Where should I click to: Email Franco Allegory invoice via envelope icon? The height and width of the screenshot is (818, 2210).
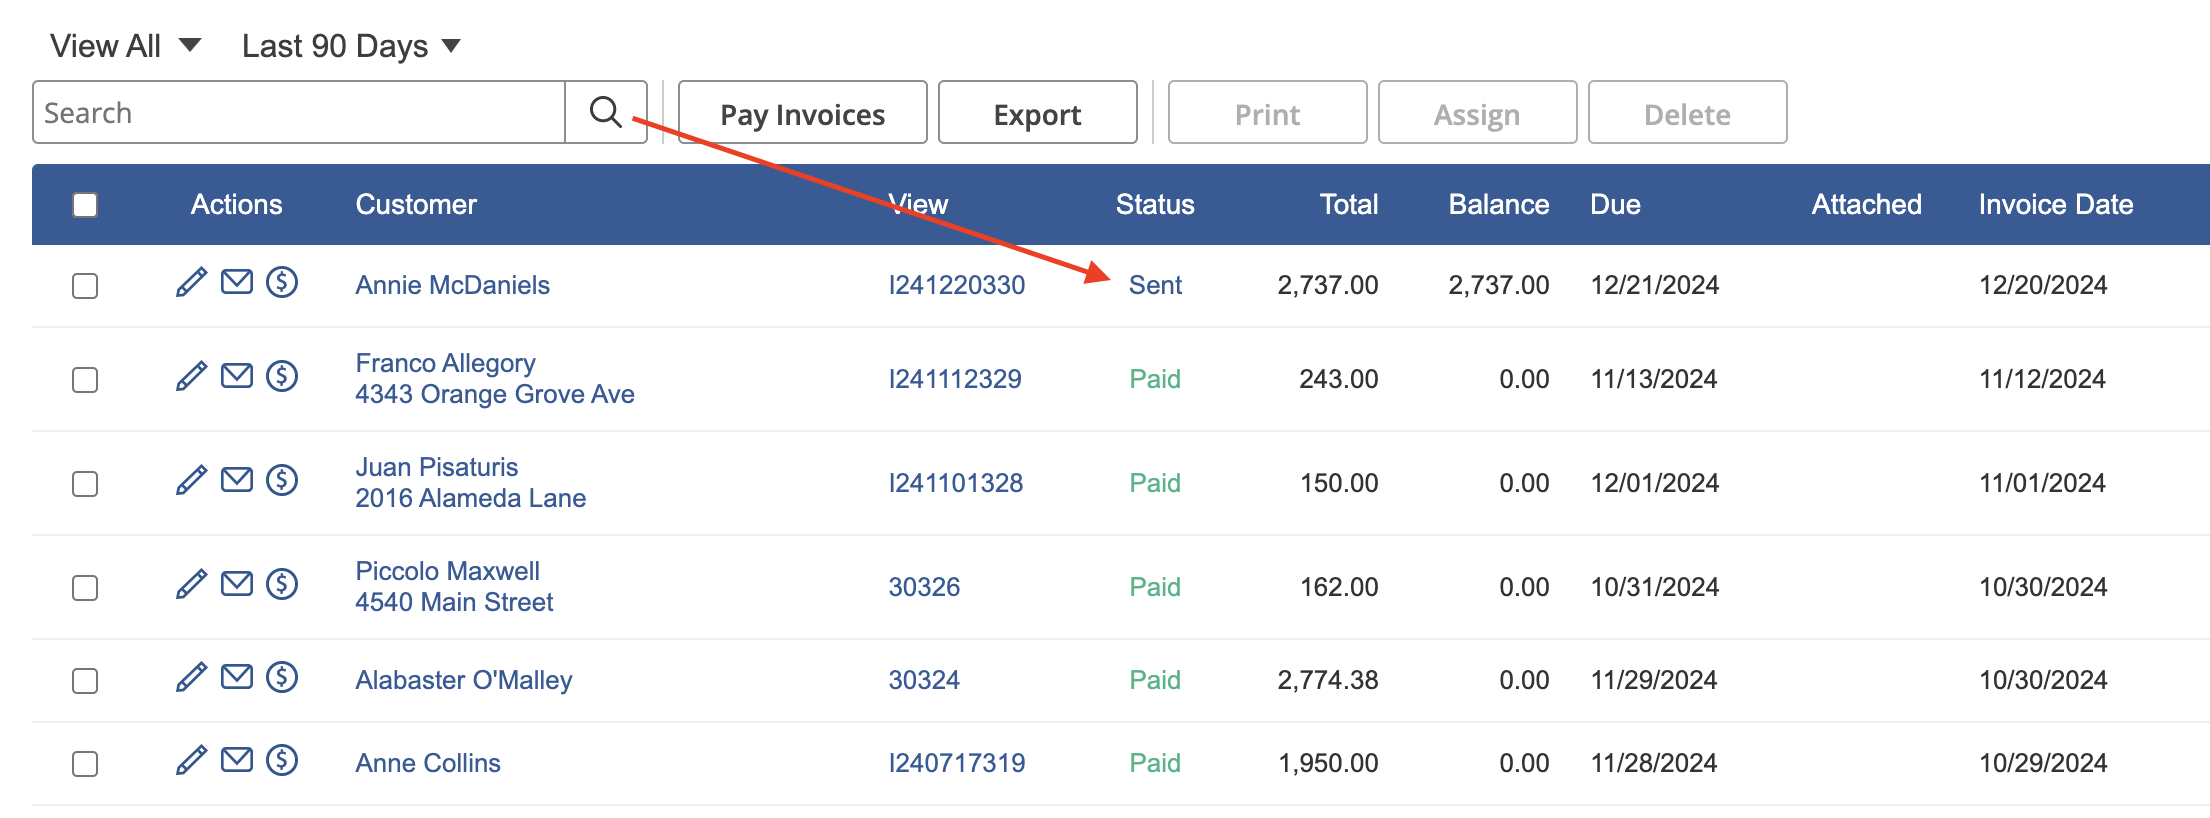[x=237, y=376]
